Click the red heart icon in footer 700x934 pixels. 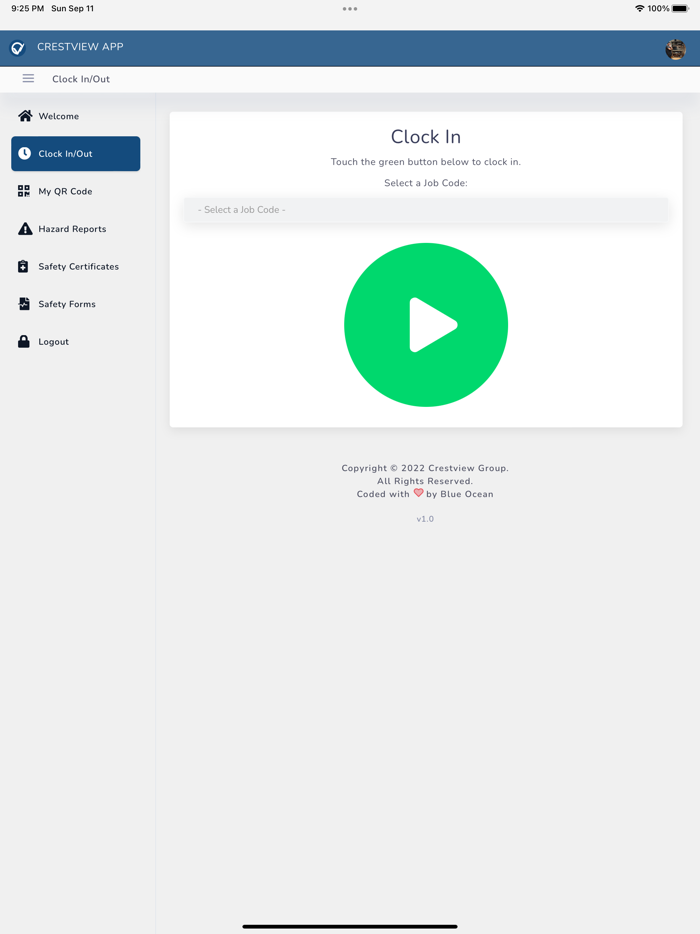(x=418, y=493)
